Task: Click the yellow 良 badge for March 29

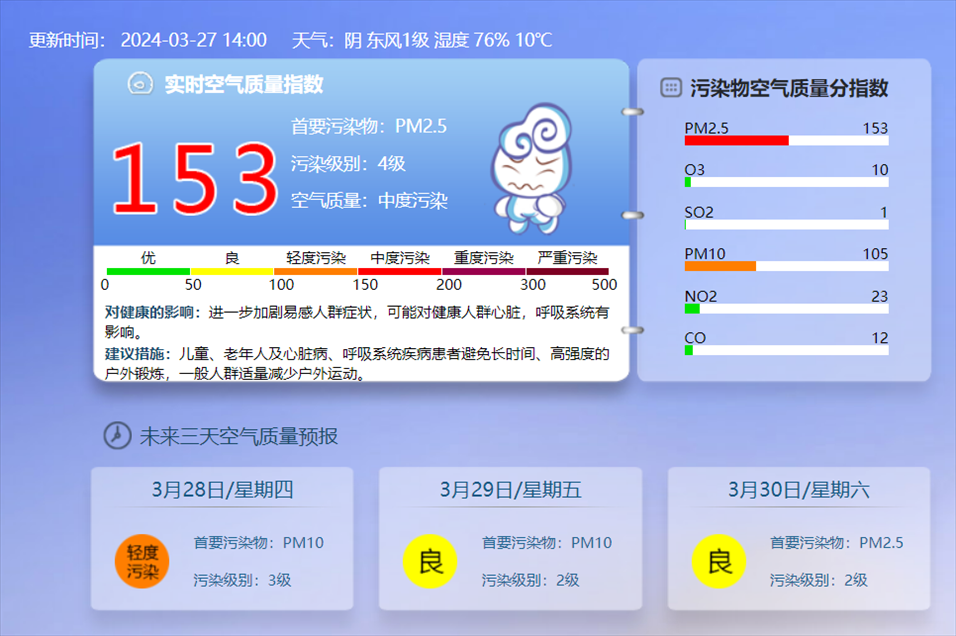Action: 430,561
